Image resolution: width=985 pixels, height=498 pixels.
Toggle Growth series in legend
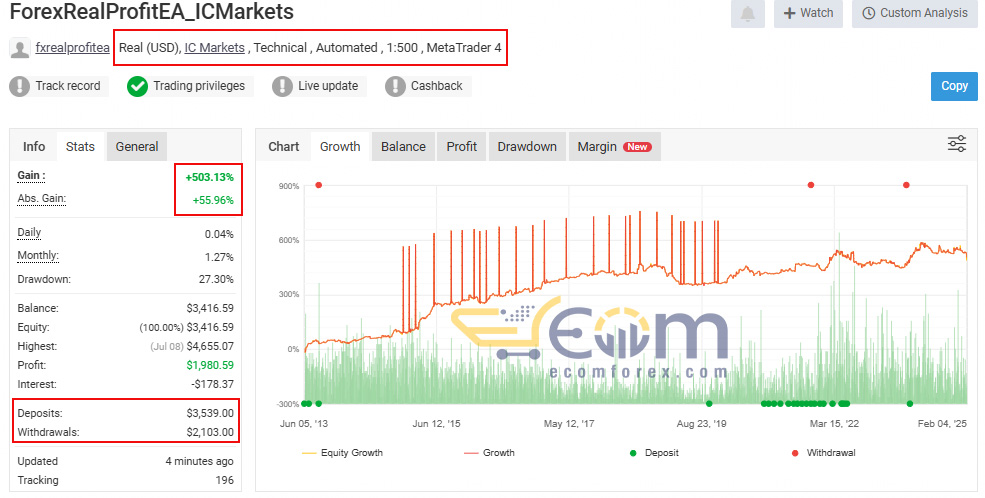tap(489, 453)
